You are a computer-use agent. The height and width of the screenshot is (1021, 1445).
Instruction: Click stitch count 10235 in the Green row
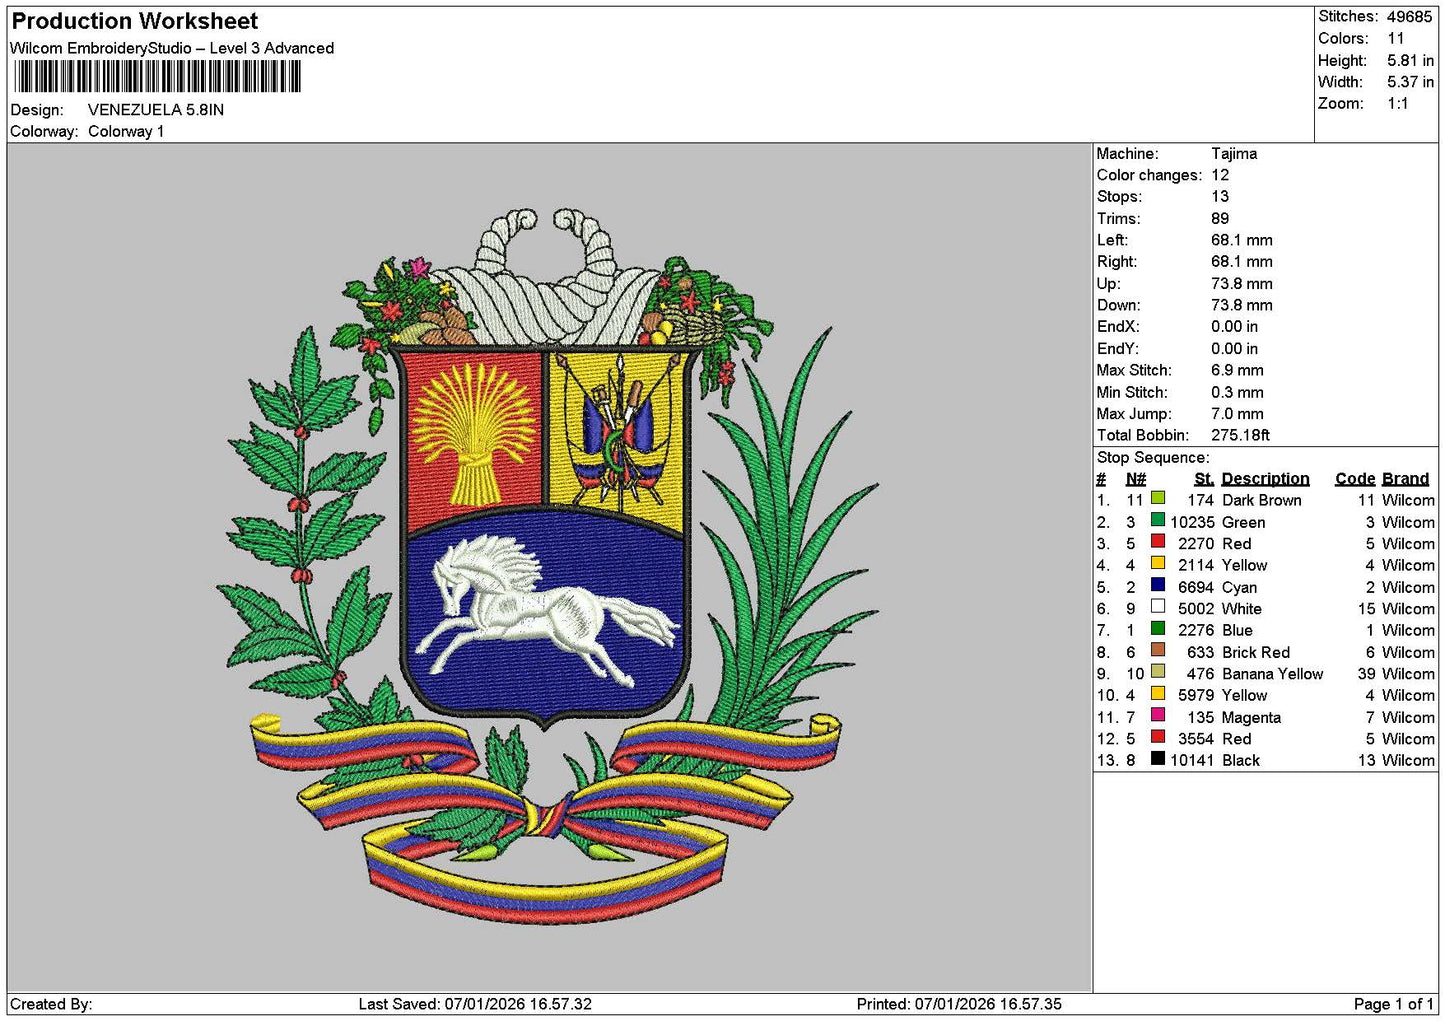[1192, 522]
